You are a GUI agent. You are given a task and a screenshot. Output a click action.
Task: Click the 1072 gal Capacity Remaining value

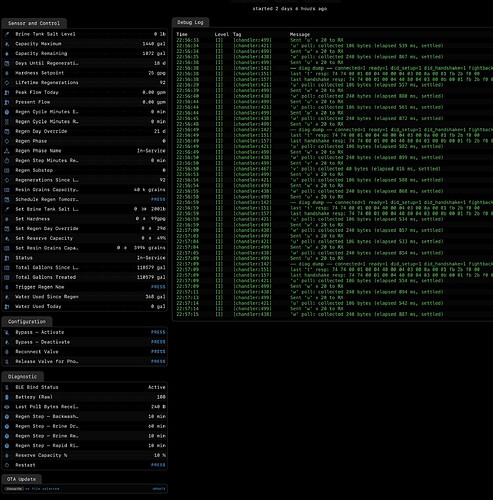(x=154, y=53)
